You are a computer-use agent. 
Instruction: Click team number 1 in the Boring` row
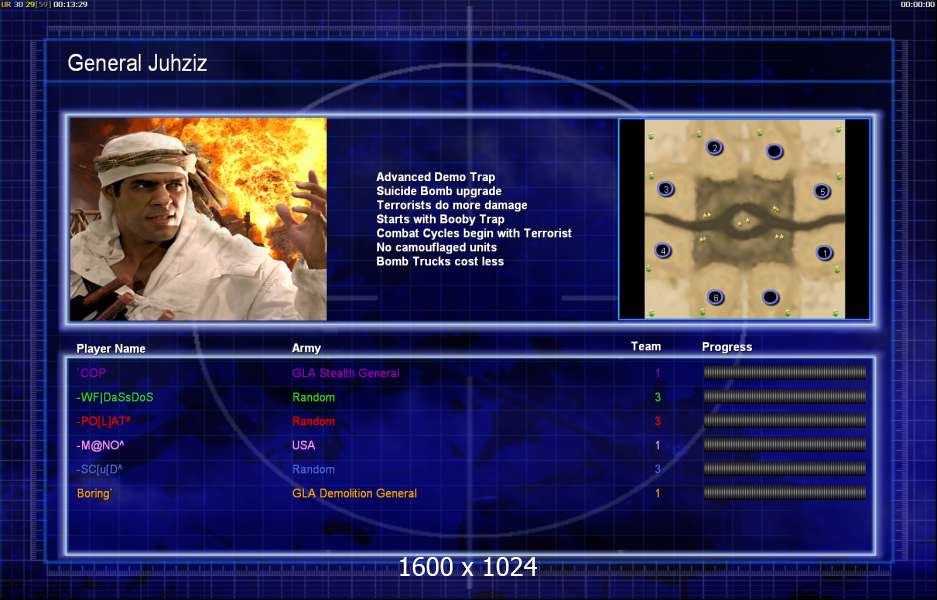click(x=657, y=494)
